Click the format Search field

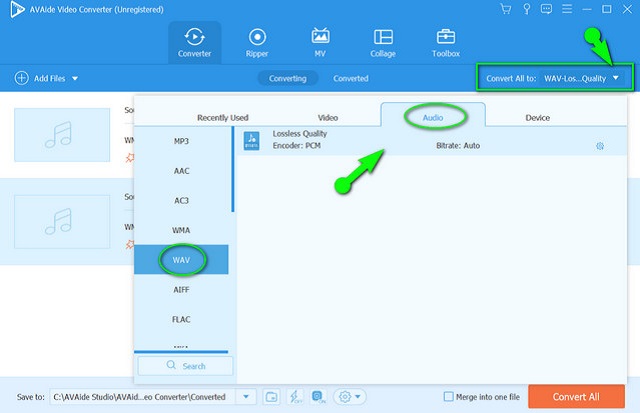tap(185, 366)
